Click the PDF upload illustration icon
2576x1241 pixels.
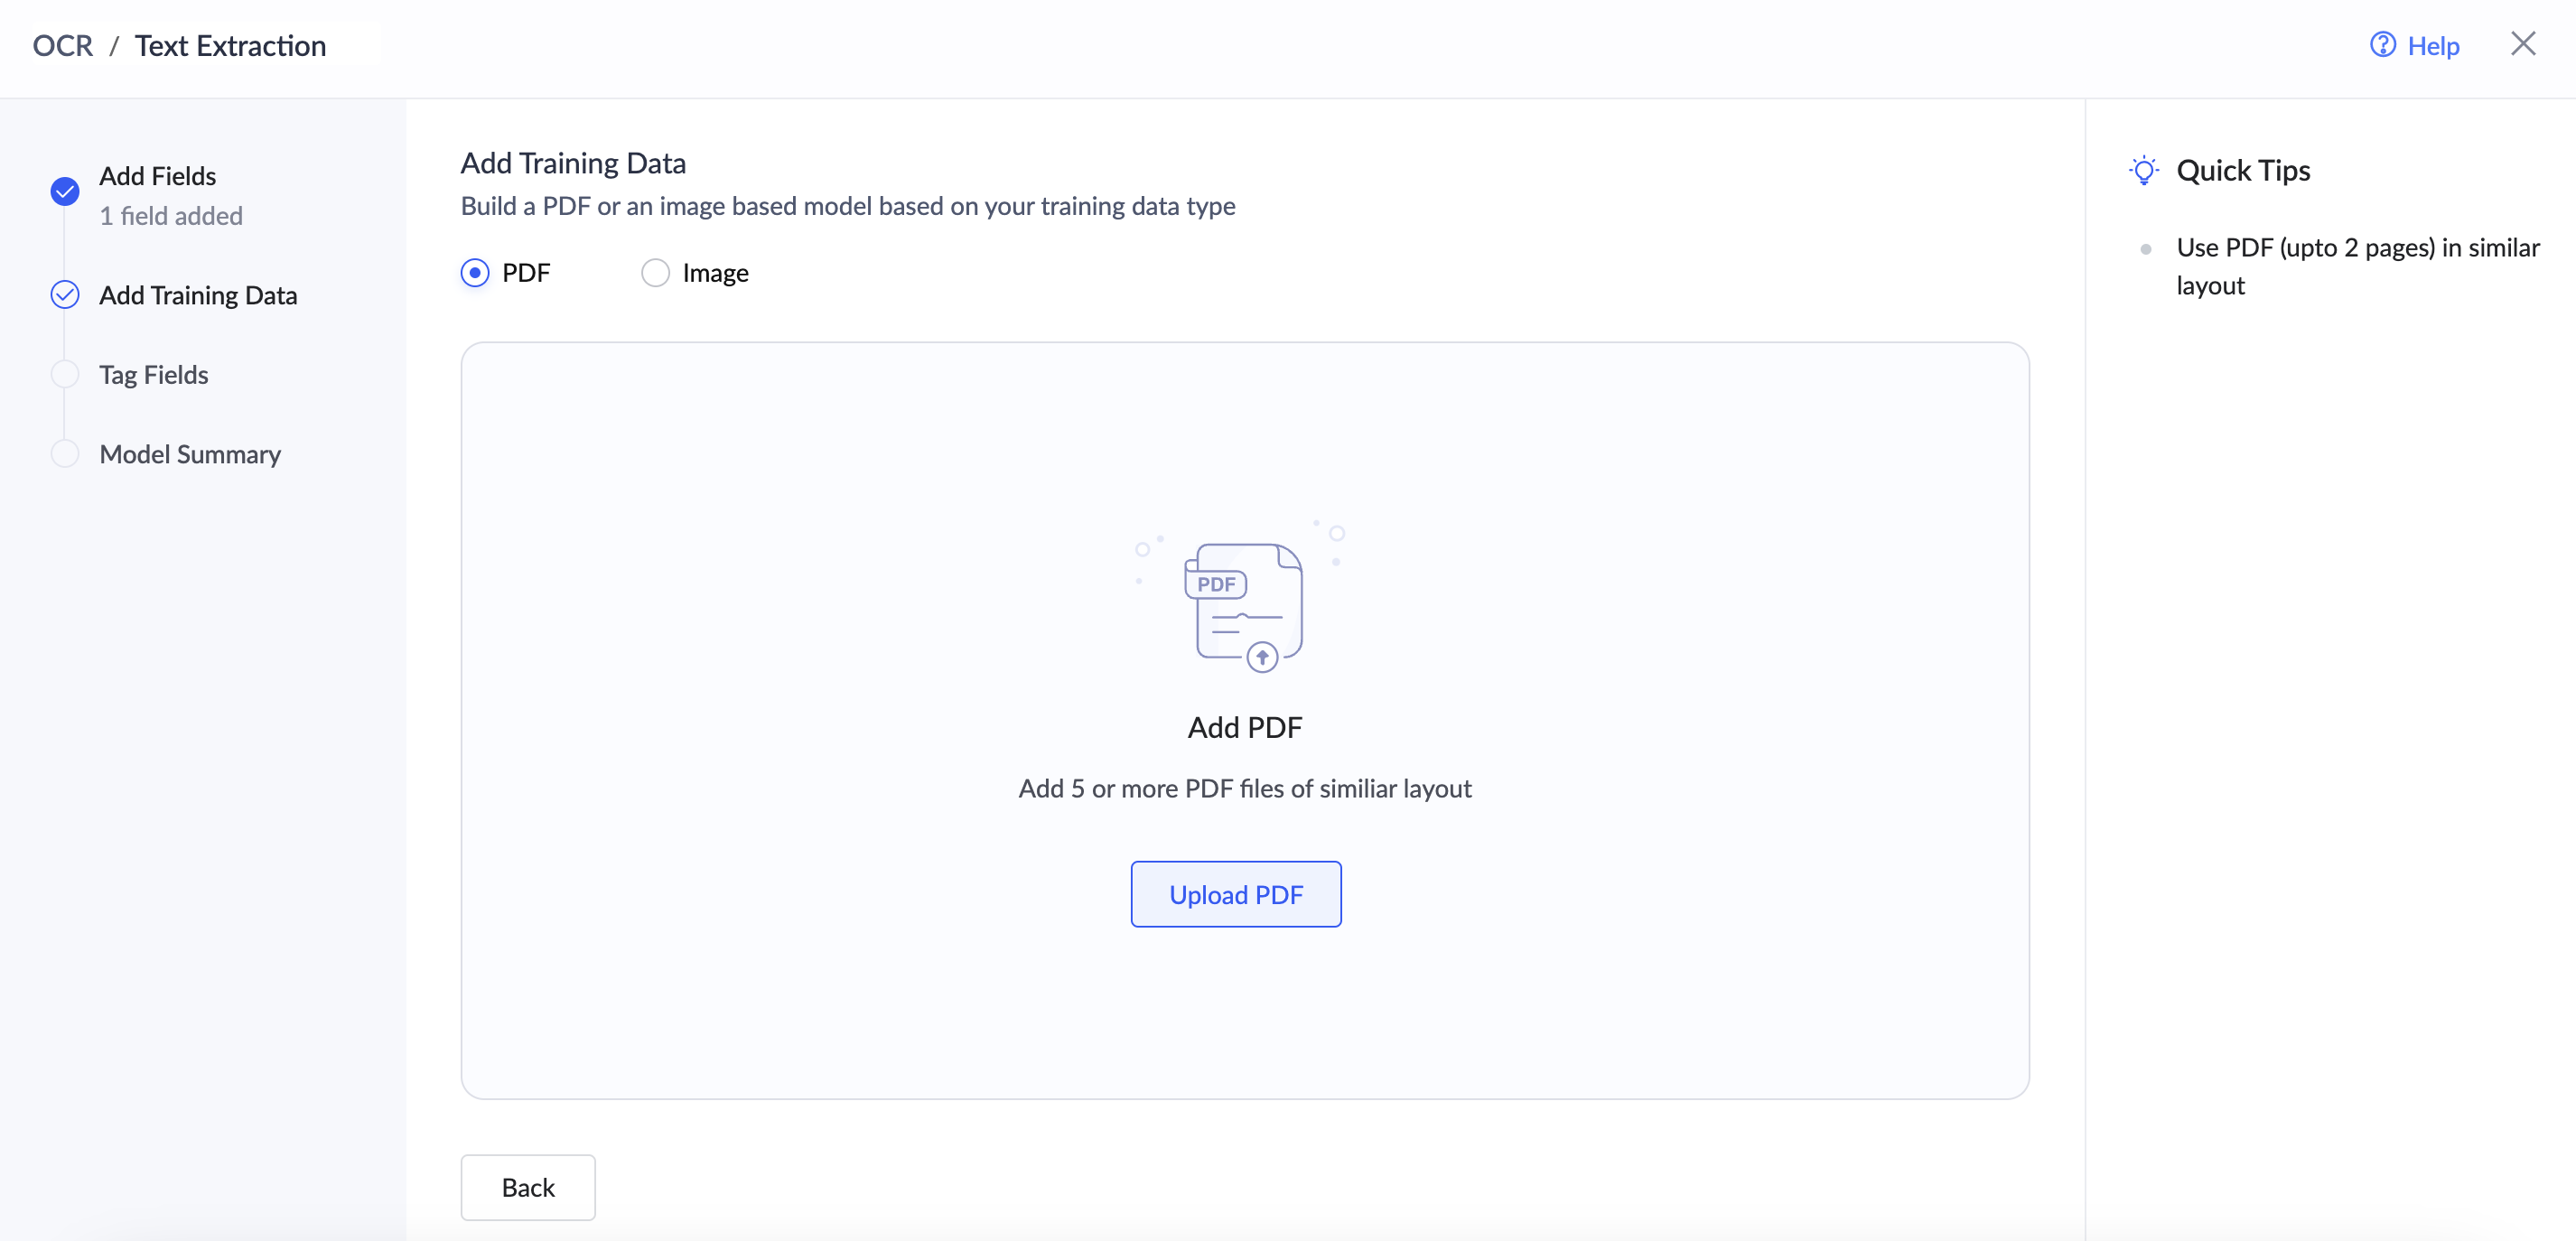[1243, 606]
